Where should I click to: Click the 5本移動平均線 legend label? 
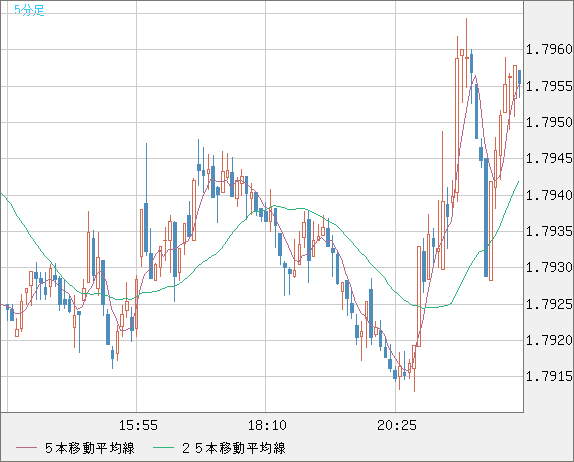(x=90, y=448)
